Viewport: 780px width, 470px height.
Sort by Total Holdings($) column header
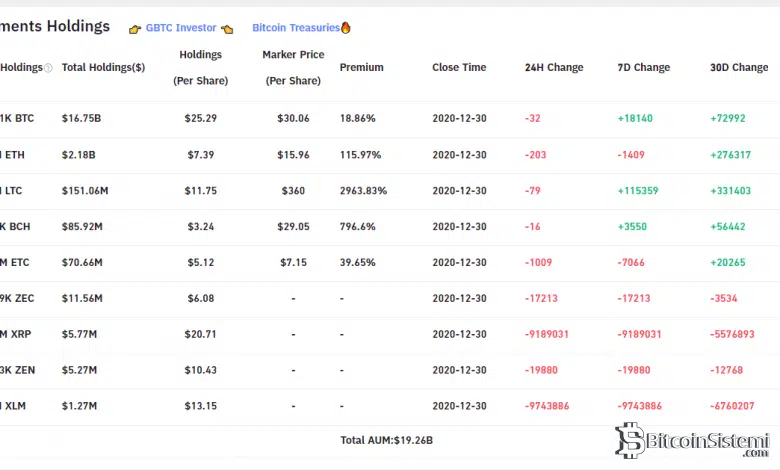103,68
